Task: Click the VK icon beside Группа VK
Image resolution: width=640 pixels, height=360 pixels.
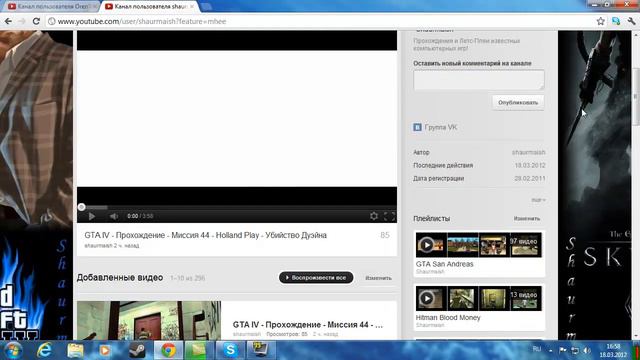Action: 417,127
